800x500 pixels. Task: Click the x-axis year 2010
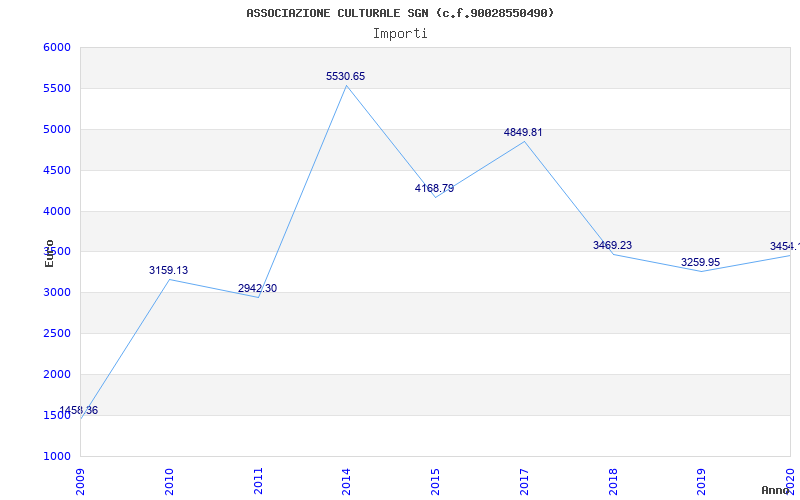click(169, 482)
